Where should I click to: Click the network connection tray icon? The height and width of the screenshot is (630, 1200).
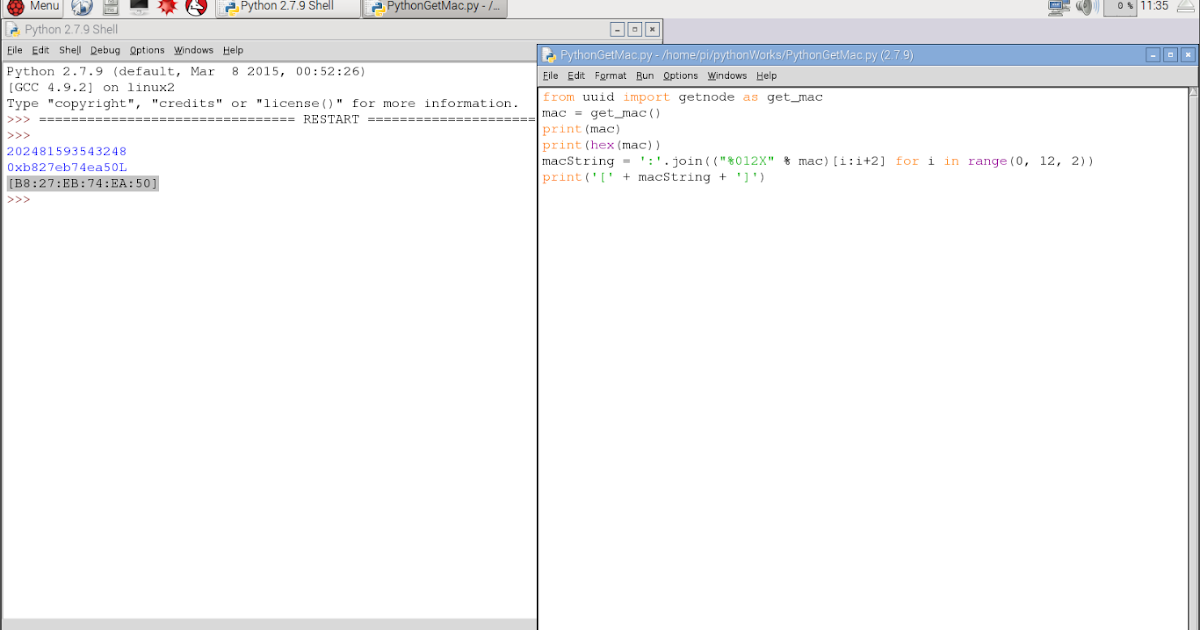pos(1059,8)
